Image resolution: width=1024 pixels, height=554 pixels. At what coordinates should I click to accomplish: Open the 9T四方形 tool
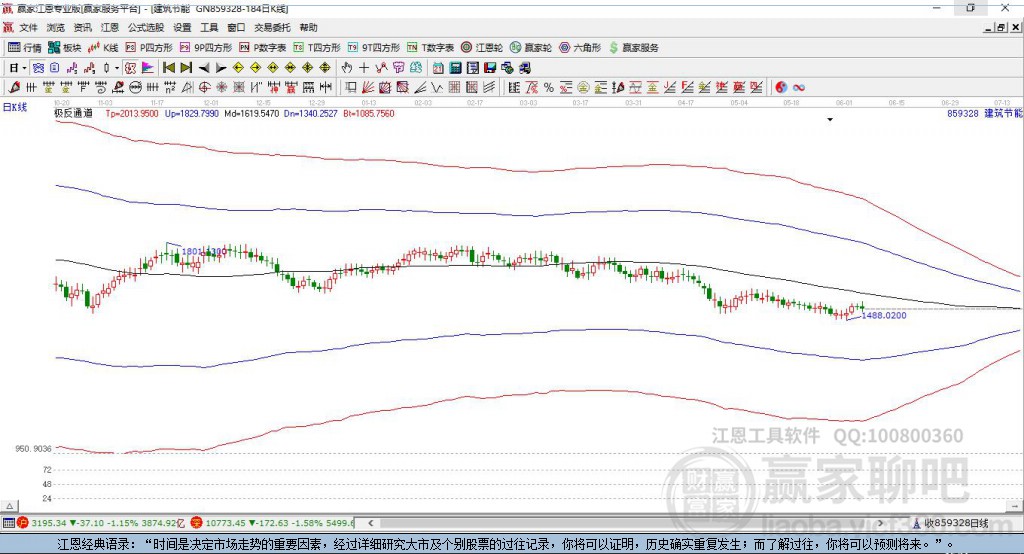tap(374, 48)
